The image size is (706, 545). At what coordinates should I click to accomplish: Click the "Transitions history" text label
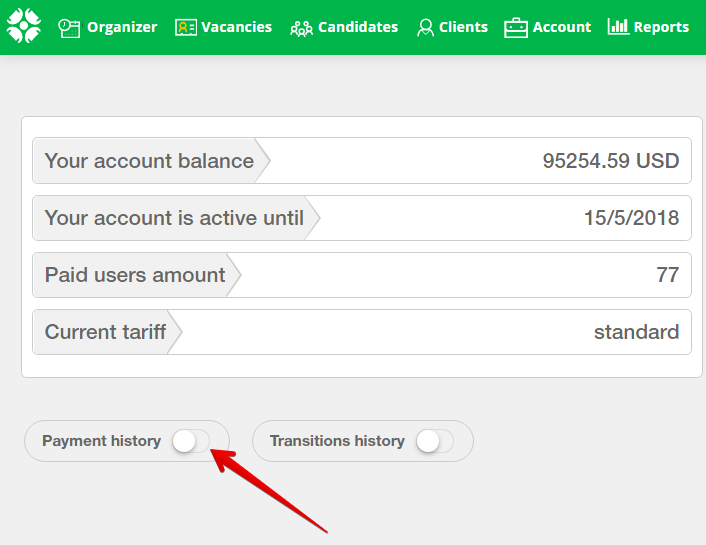pyautogui.click(x=337, y=441)
